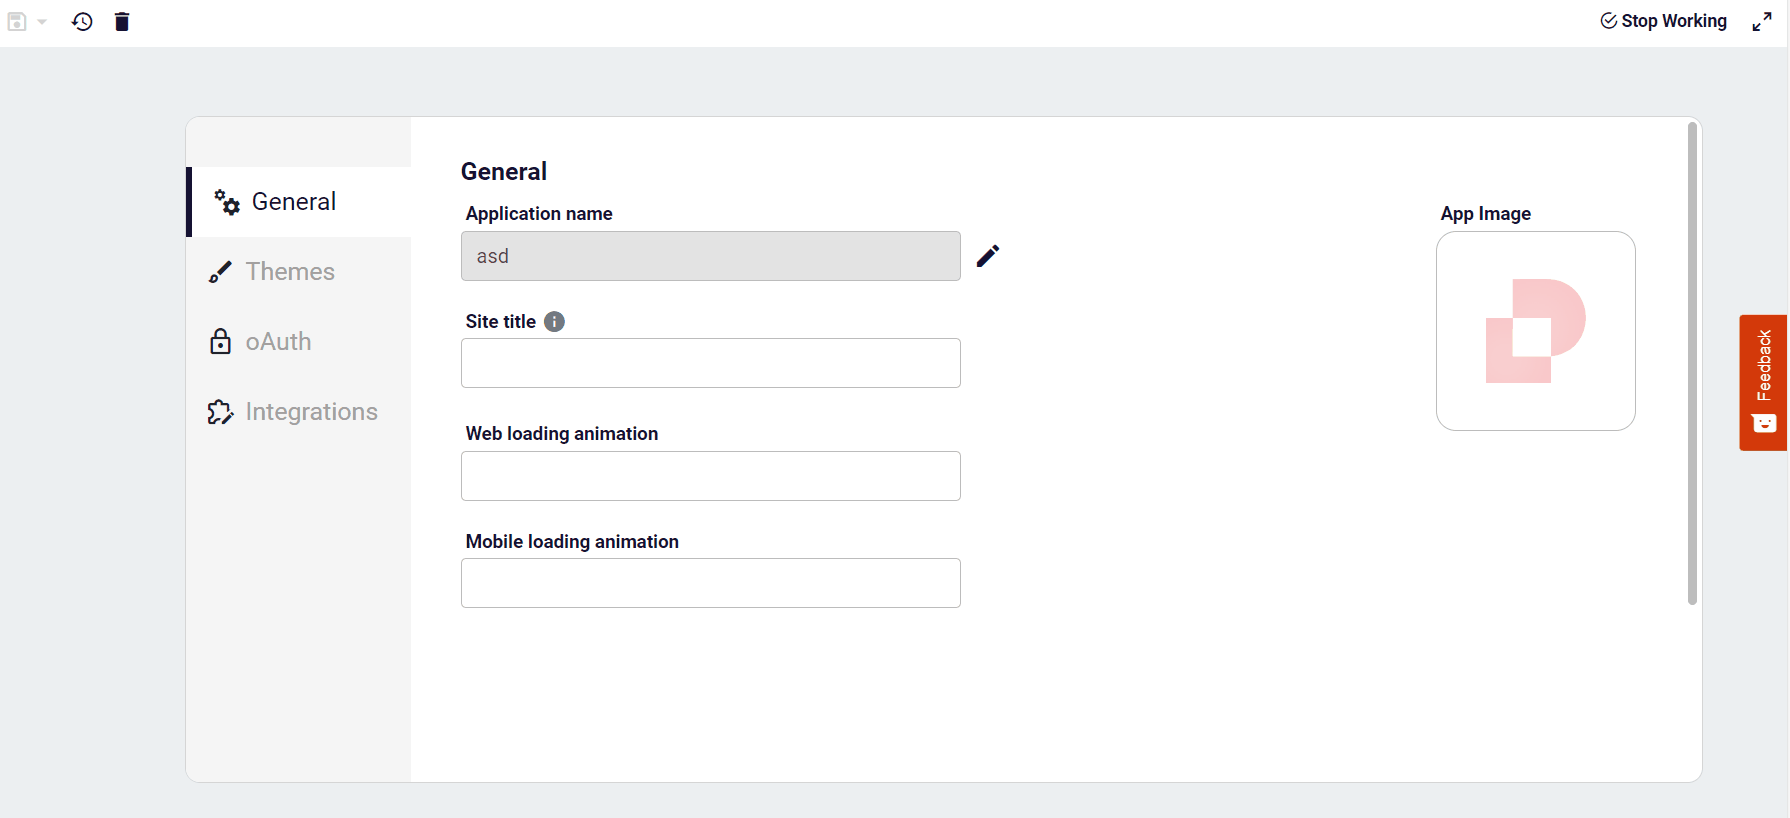Go to the Integrations tab

(x=311, y=412)
